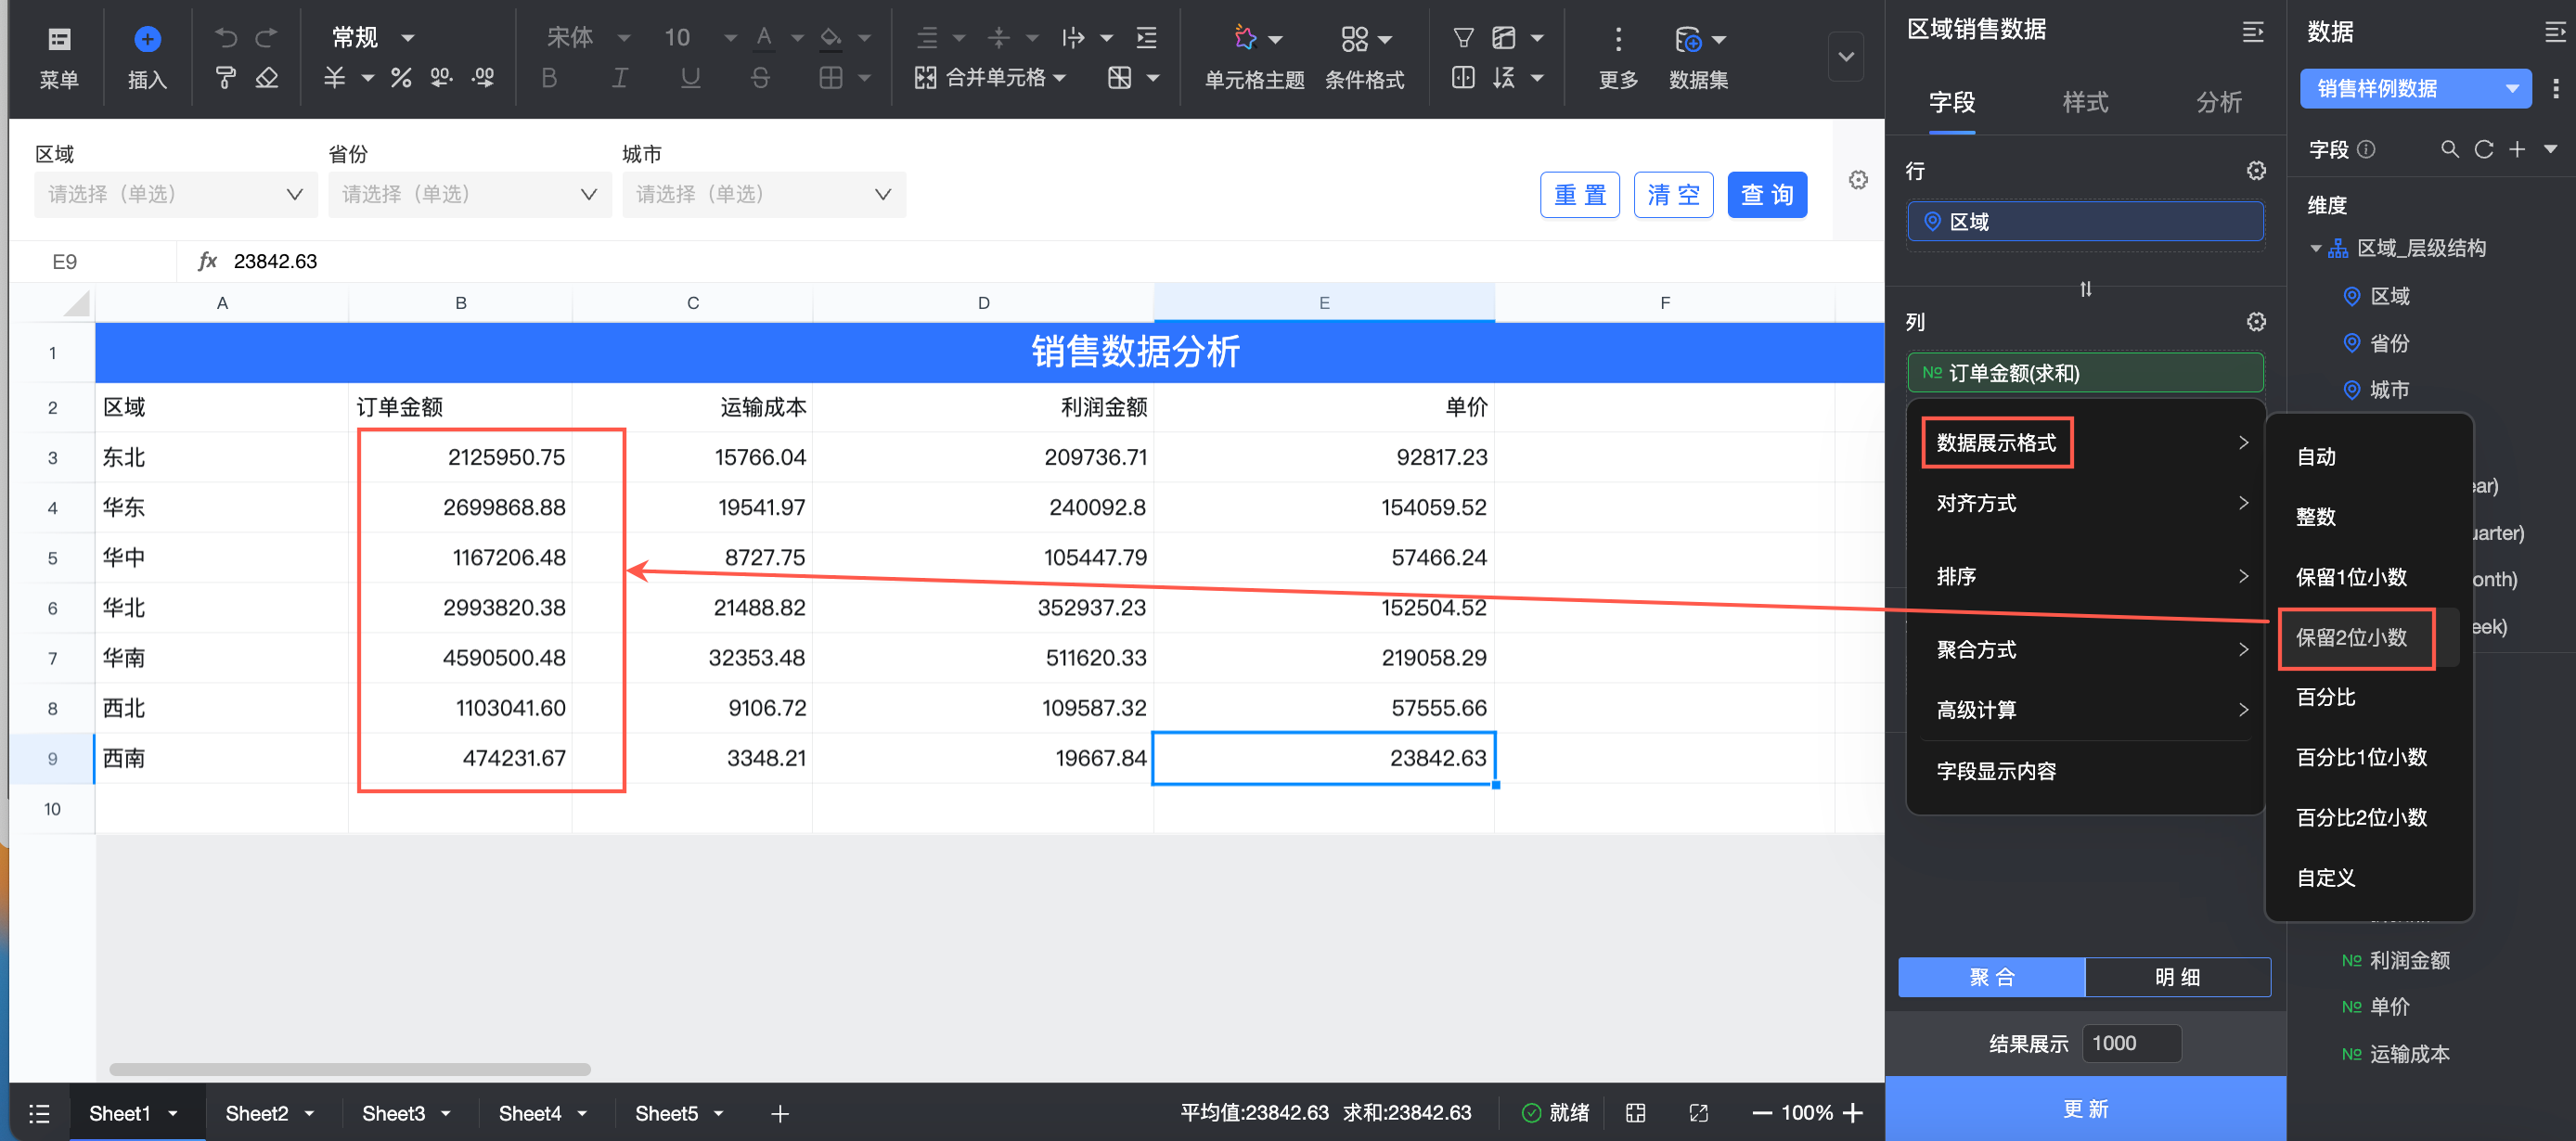This screenshot has height=1141, width=2576.
Task: Click the zoom in plus control
Action: tap(1852, 1113)
